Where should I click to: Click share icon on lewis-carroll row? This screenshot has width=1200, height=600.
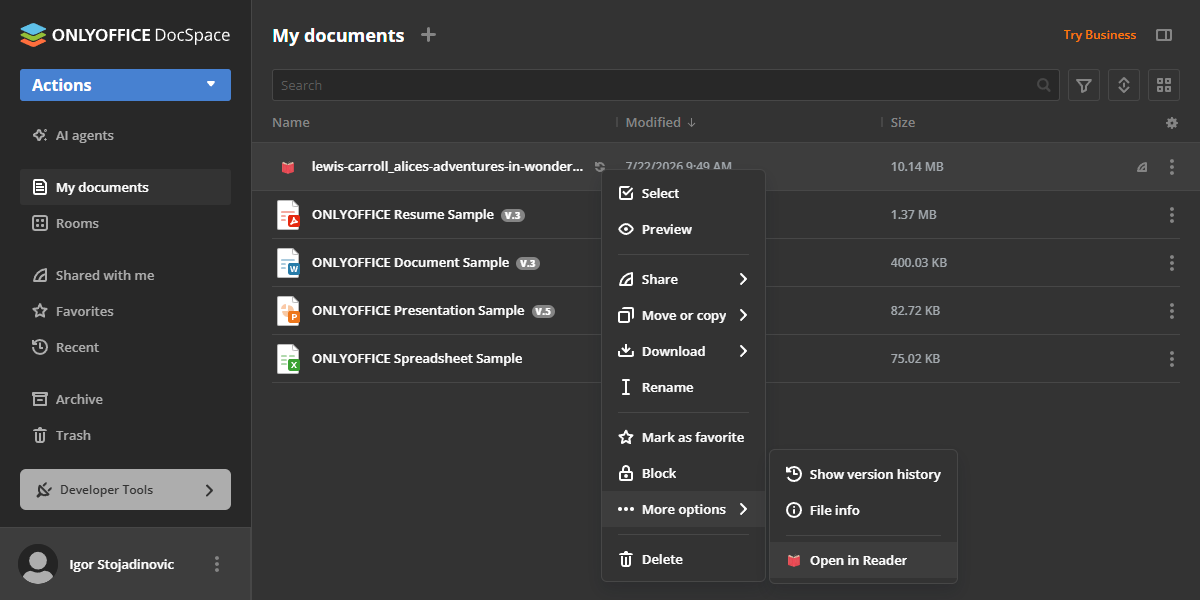point(1142,168)
